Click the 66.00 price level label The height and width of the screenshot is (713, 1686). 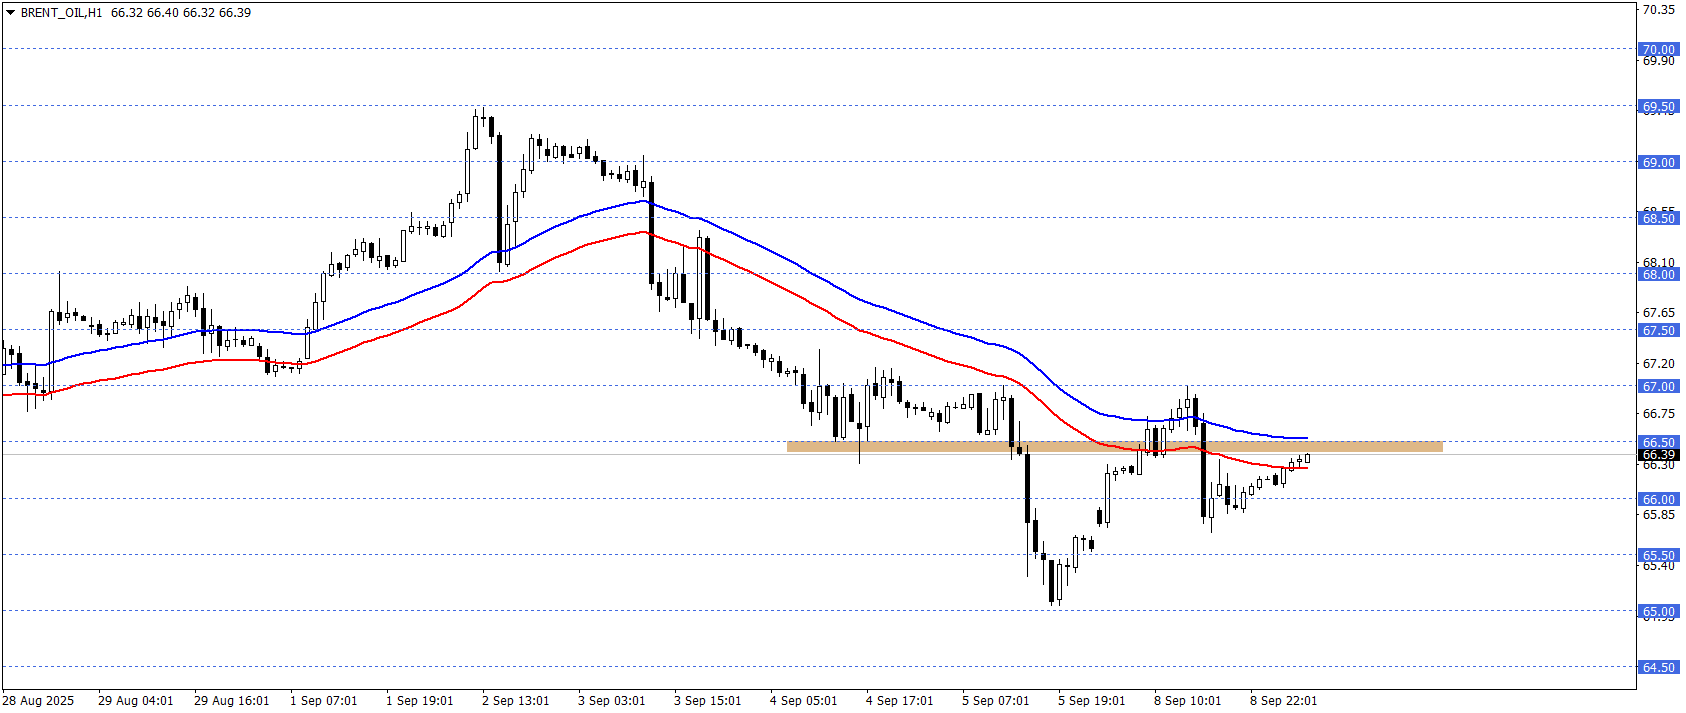(1658, 499)
